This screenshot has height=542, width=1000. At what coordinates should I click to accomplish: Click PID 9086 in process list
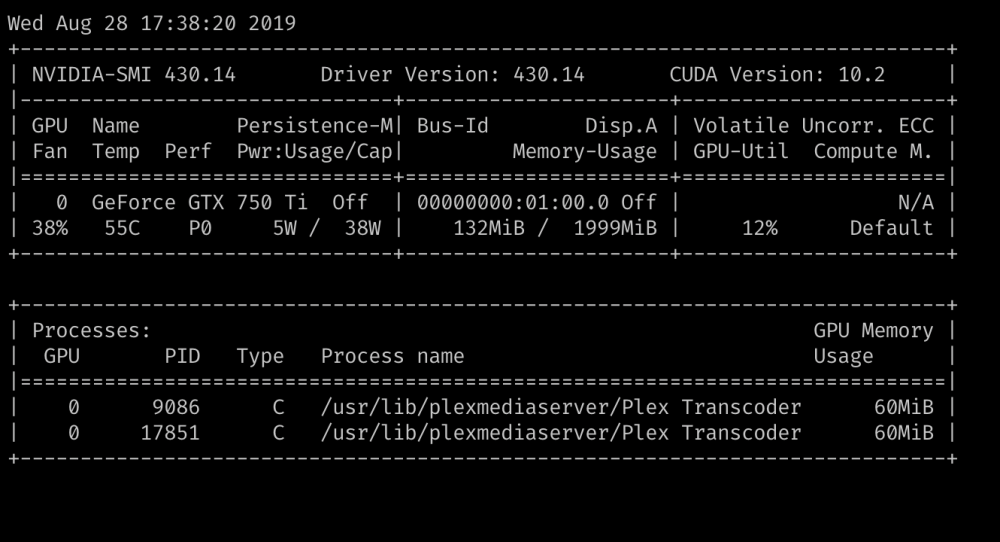pyautogui.click(x=176, y=407)
